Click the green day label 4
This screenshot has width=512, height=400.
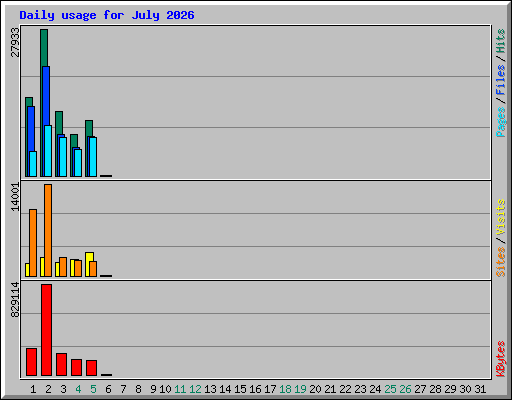coord(78,389)
